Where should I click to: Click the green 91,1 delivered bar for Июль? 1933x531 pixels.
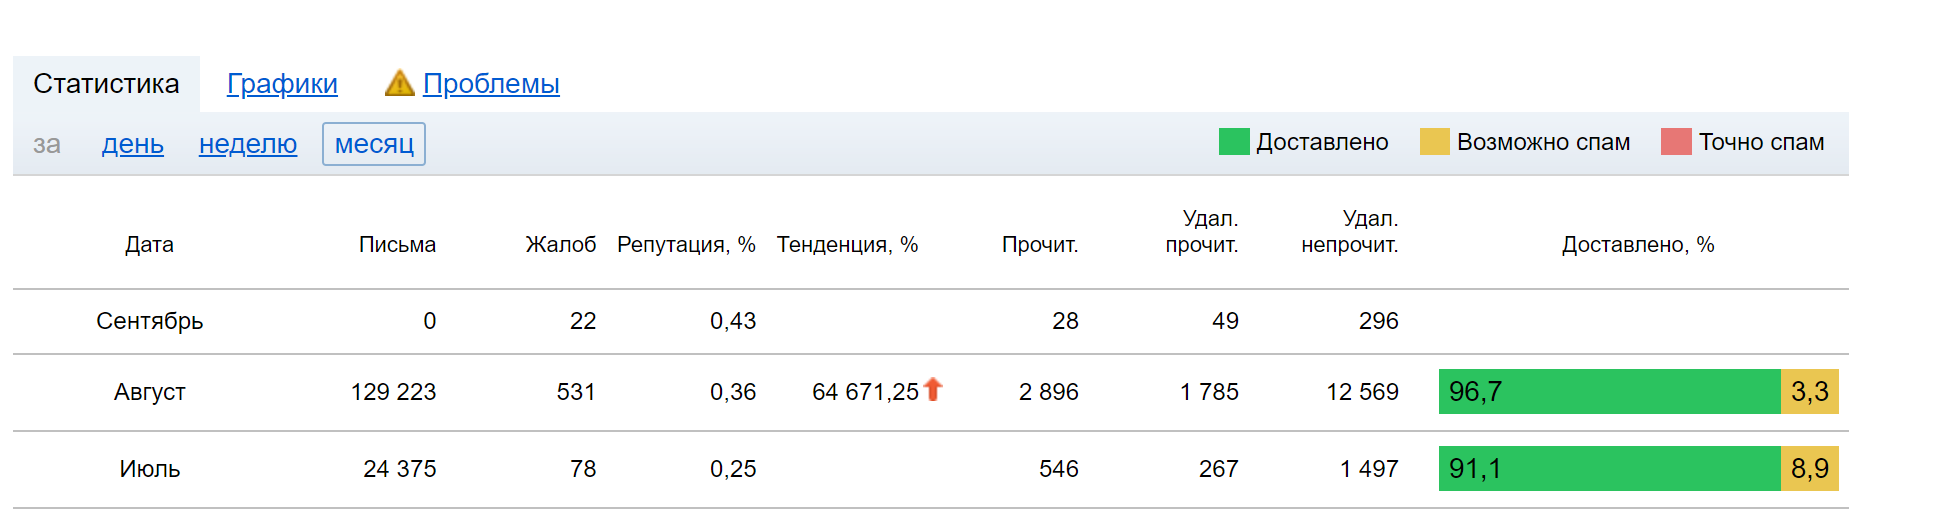[1609, 468]
